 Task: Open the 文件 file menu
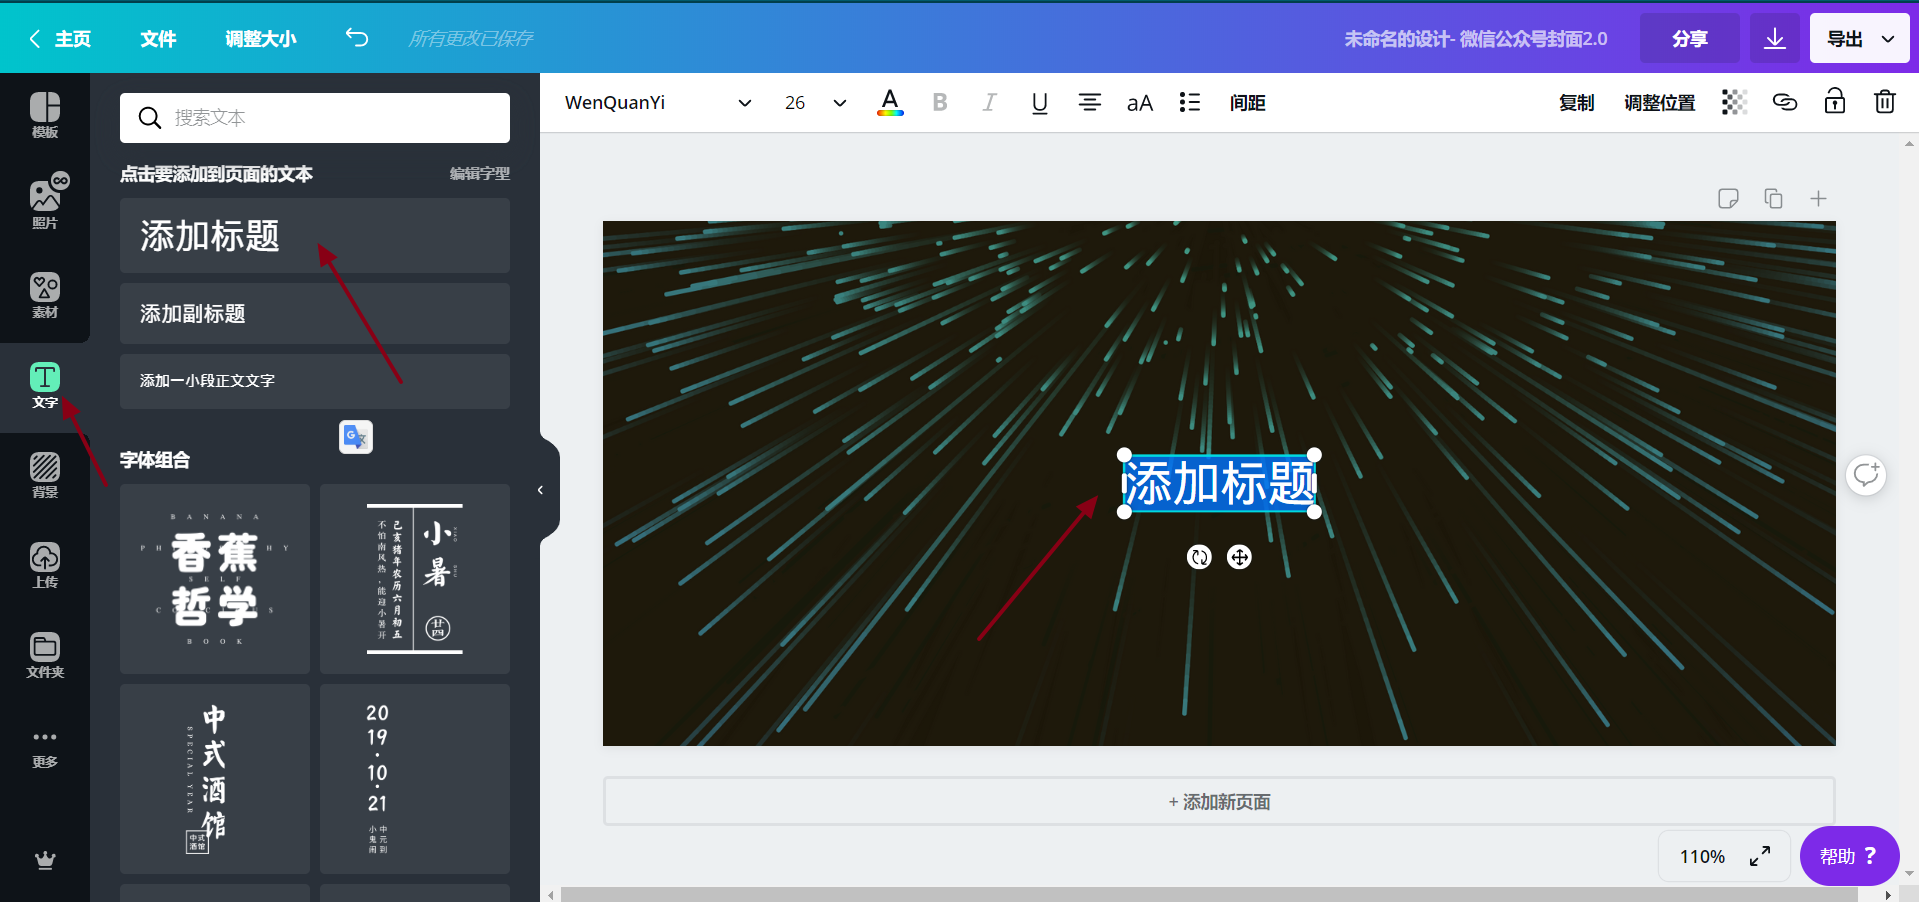(158, 38)
